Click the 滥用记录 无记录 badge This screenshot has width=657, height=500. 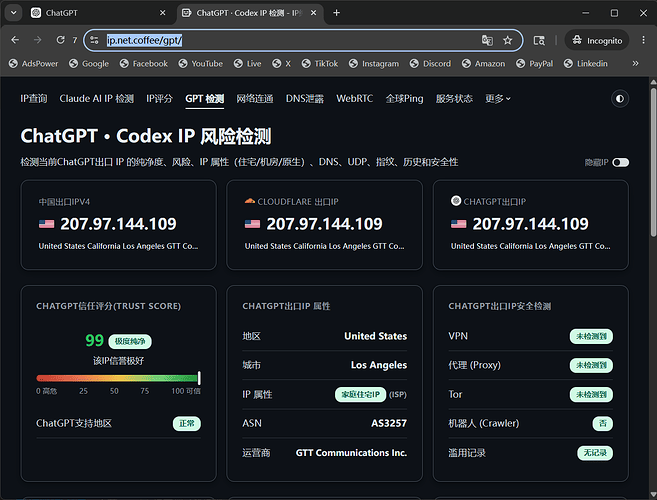(595, 453)
